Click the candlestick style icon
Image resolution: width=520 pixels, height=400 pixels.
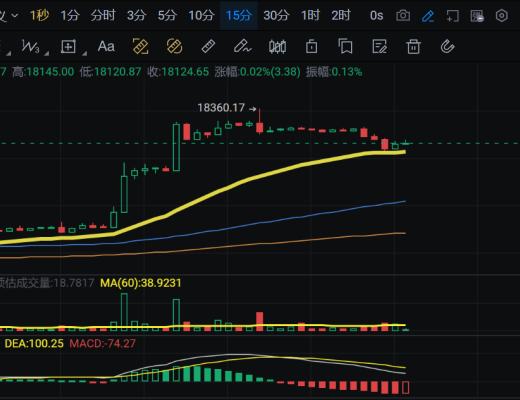coord(277,47)
